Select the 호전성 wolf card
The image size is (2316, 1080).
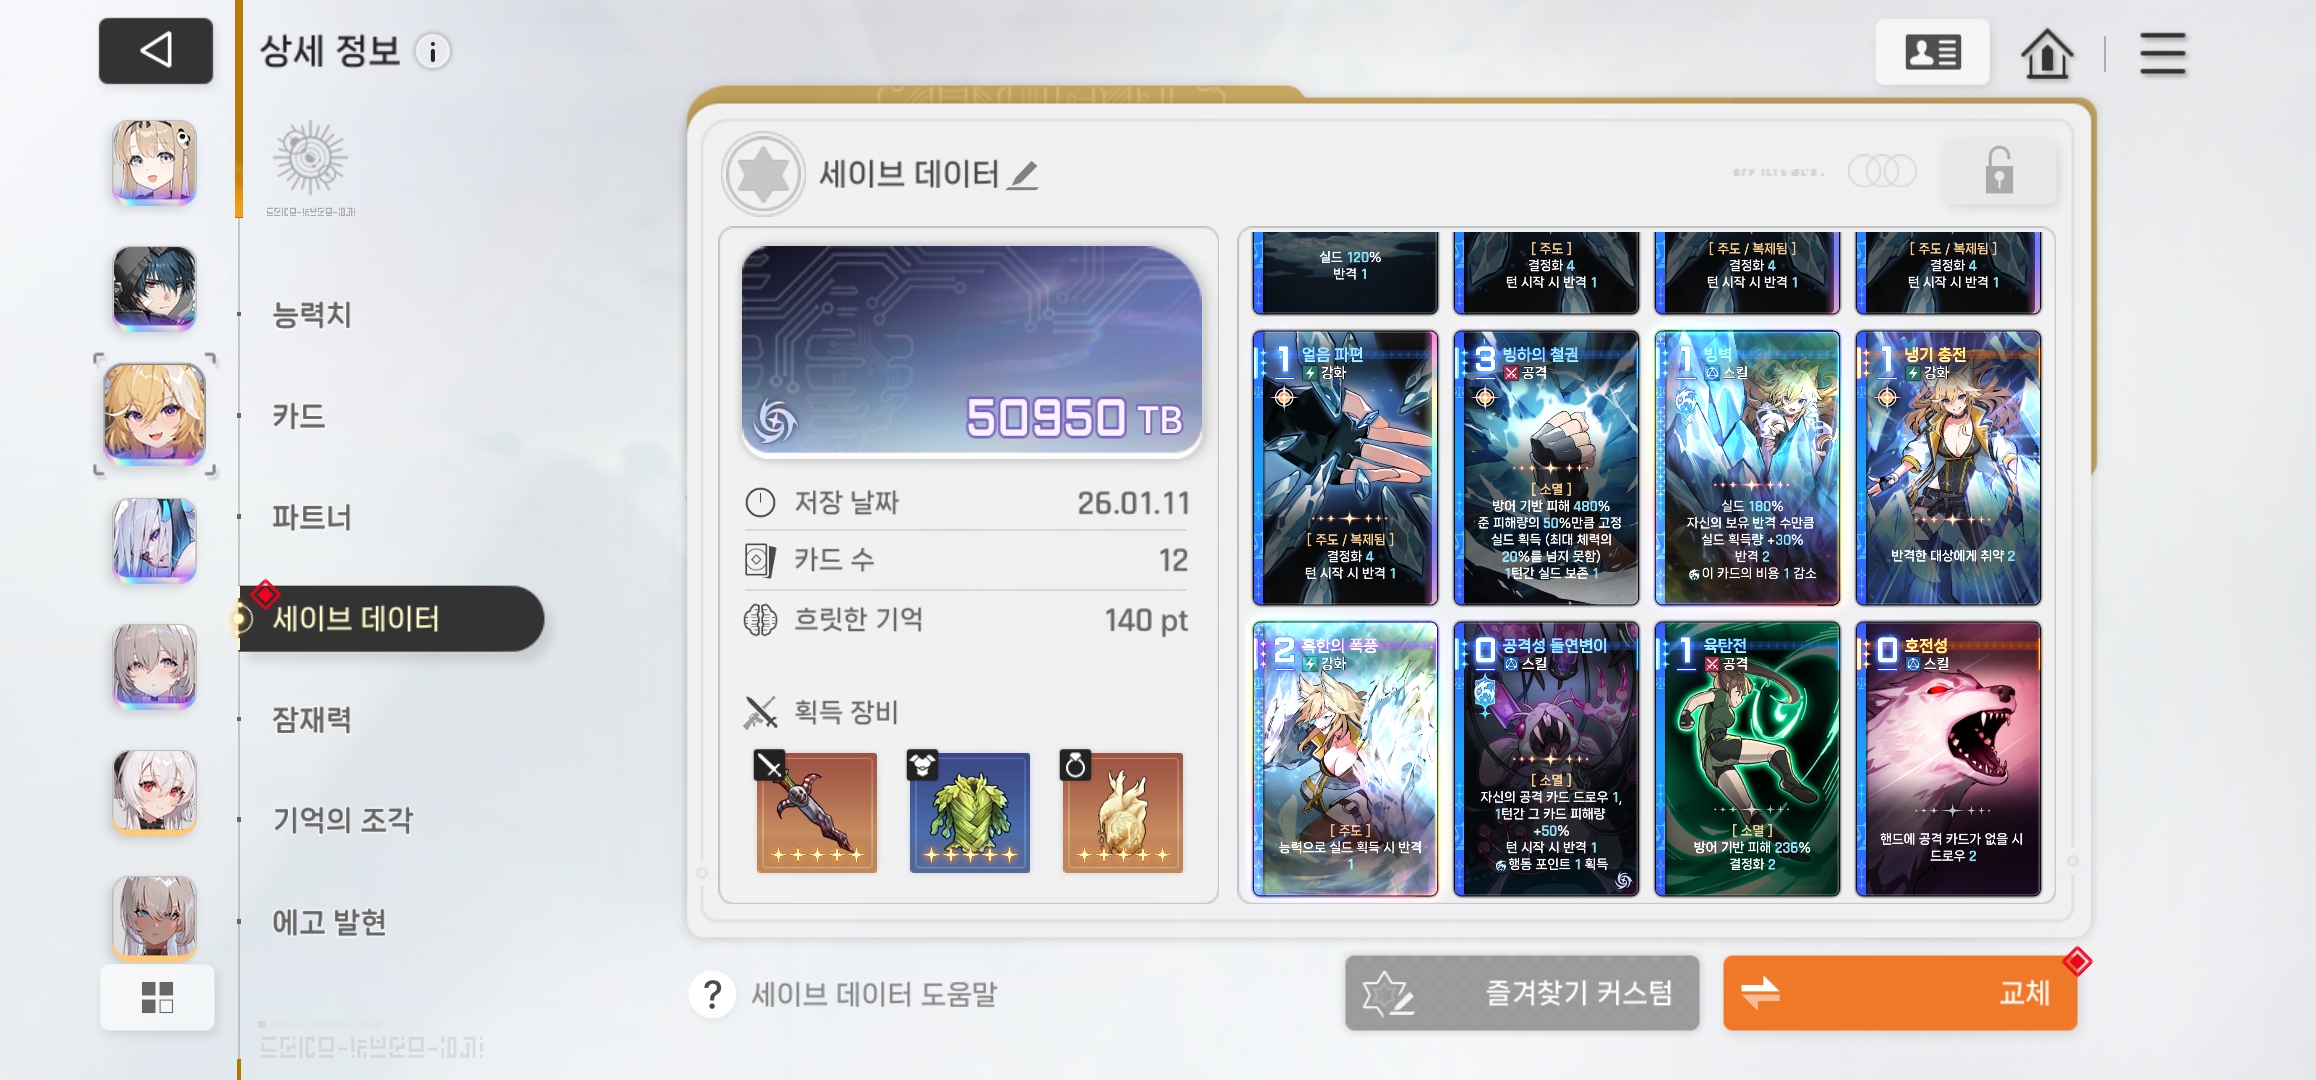tap(1947, 759)
